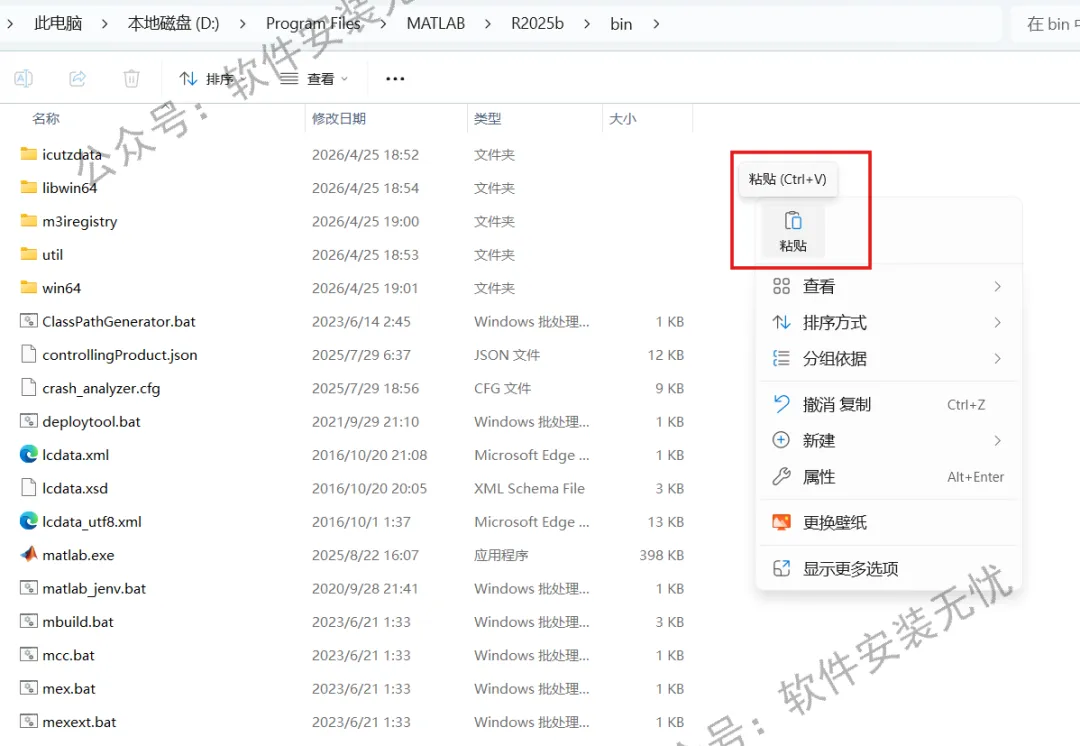1080x746 pixels.
Task: Click the matlab_jenv.bat file icon
Action: coord(28,588)
